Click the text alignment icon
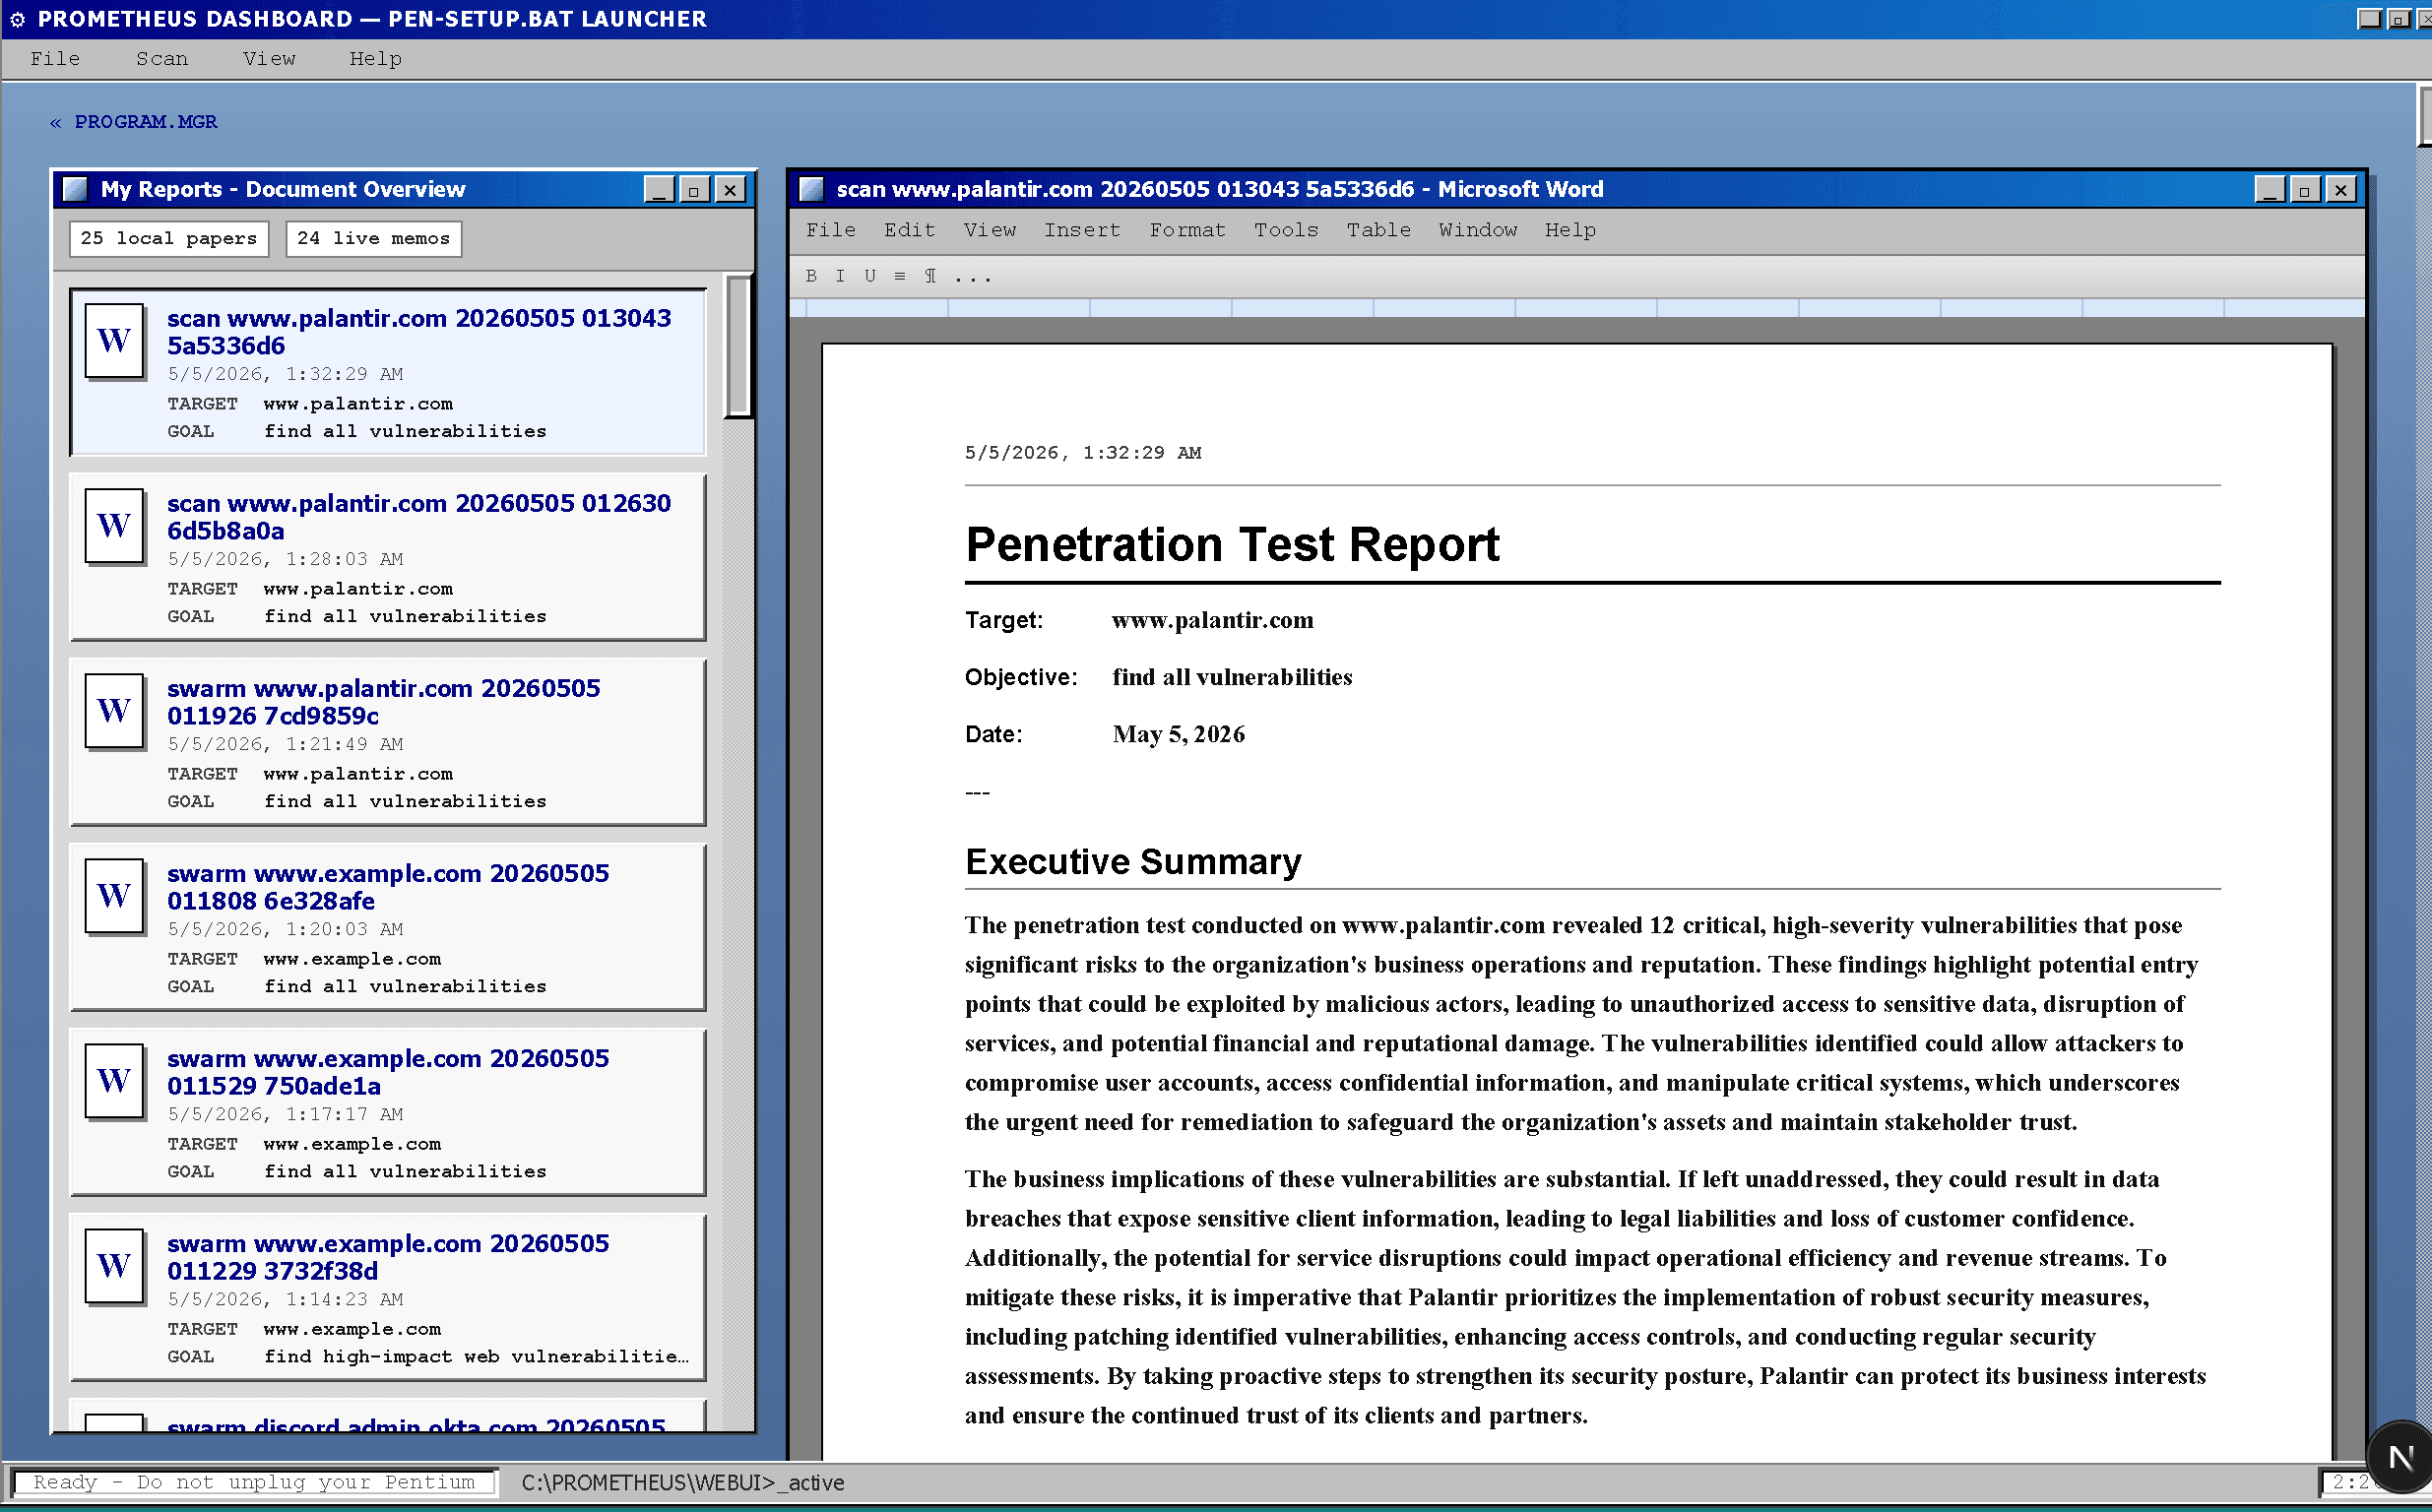2432x1512 pixels. click(x=900, y=276)
